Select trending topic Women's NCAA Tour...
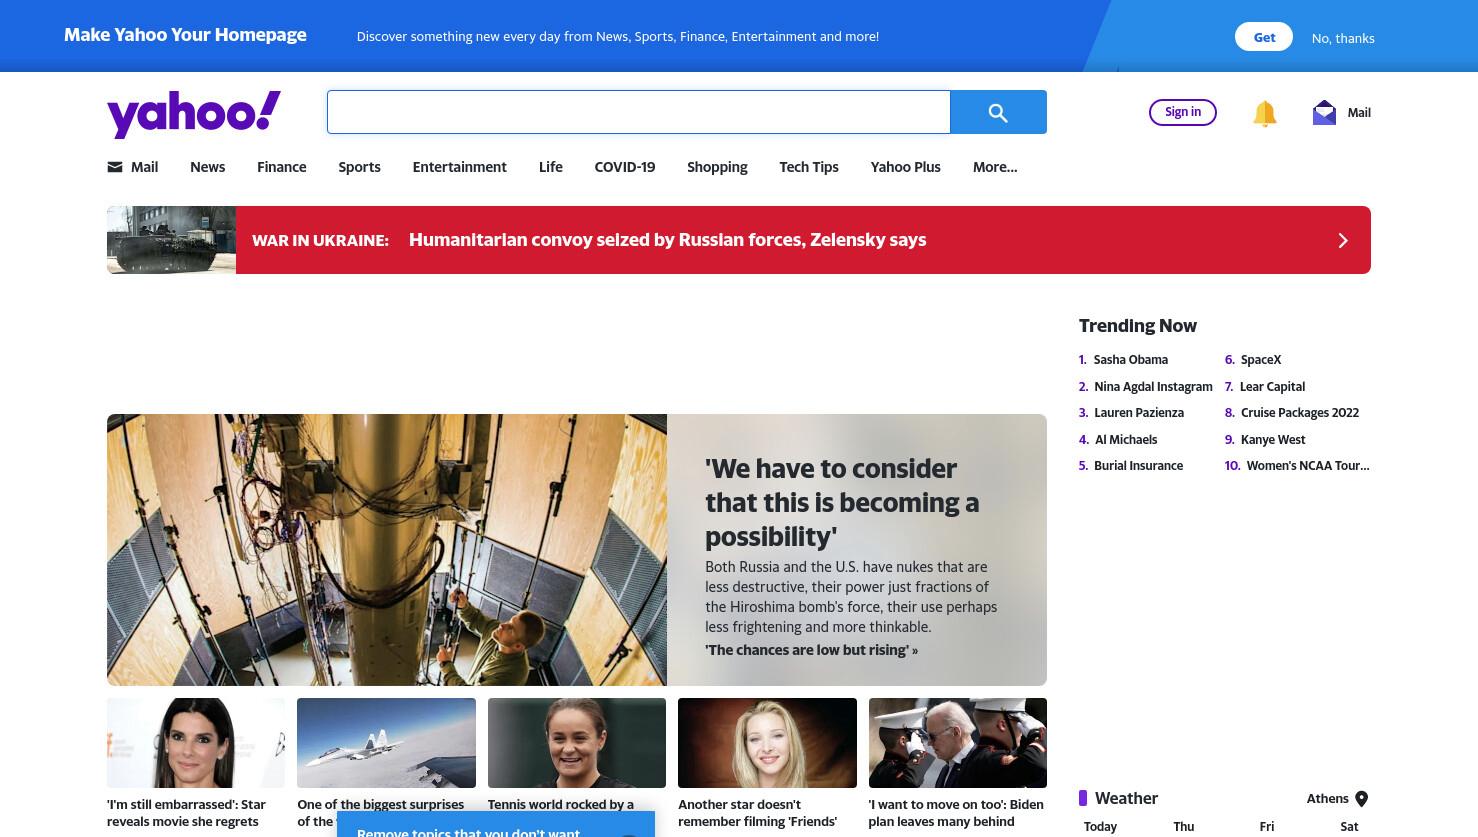 point(1308,465)
